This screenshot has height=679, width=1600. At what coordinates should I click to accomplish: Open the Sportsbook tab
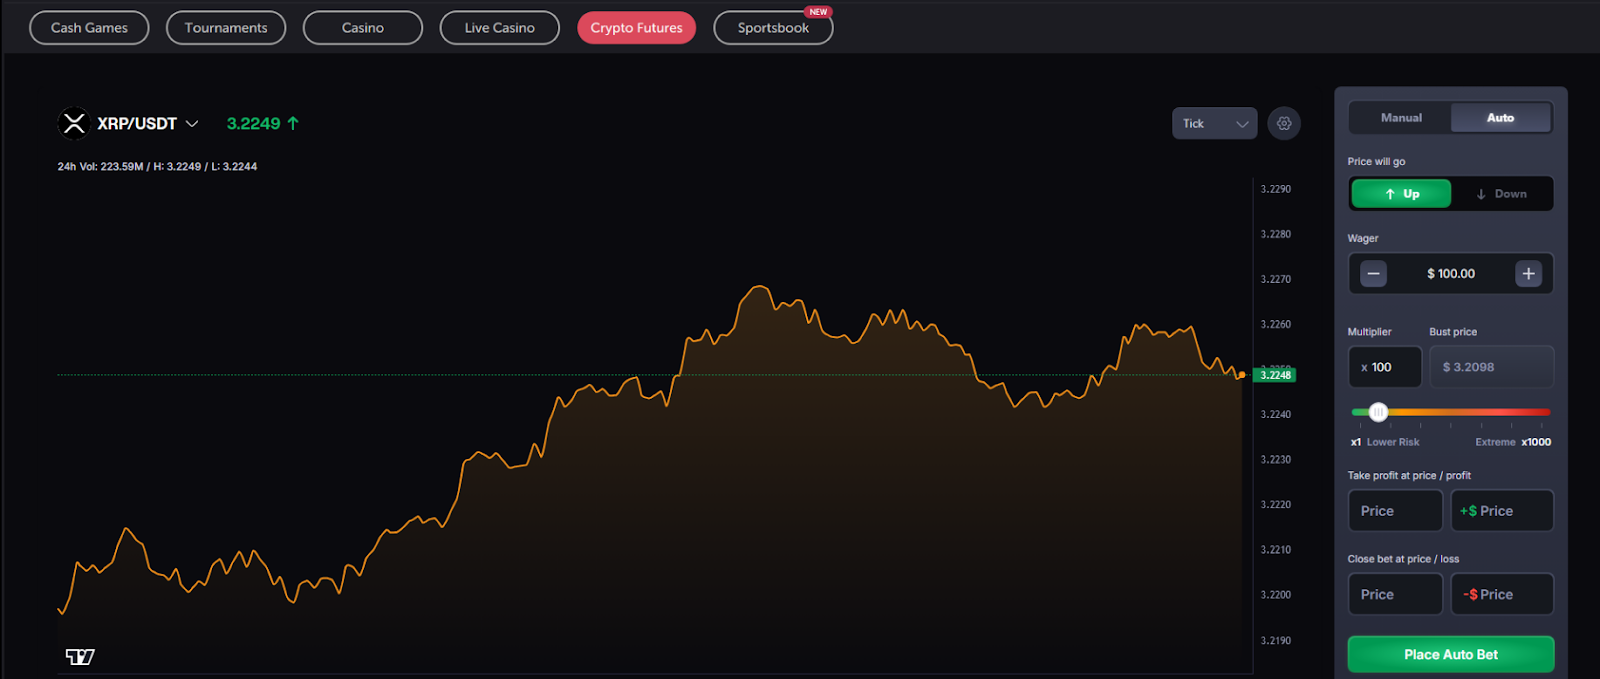(773, 28)
